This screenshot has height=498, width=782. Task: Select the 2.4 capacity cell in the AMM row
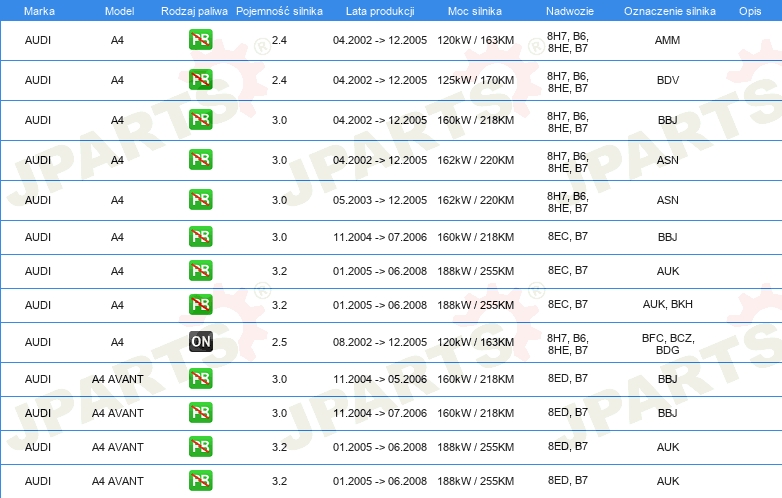coord(279,40)
